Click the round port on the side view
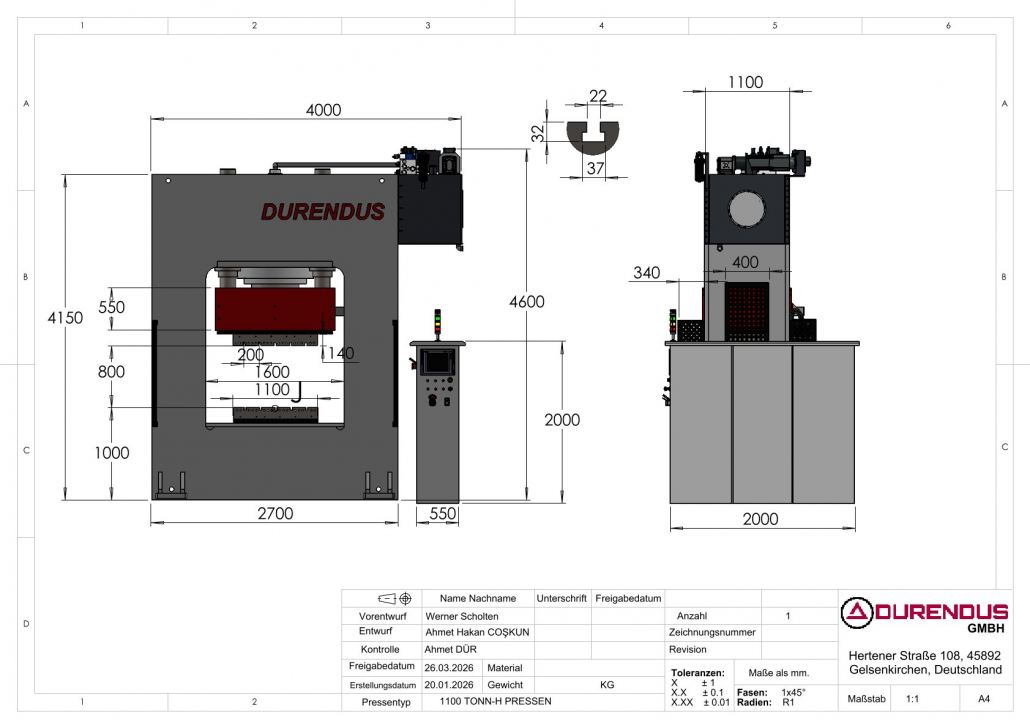The image size is (1030, 728). (747, 210)
